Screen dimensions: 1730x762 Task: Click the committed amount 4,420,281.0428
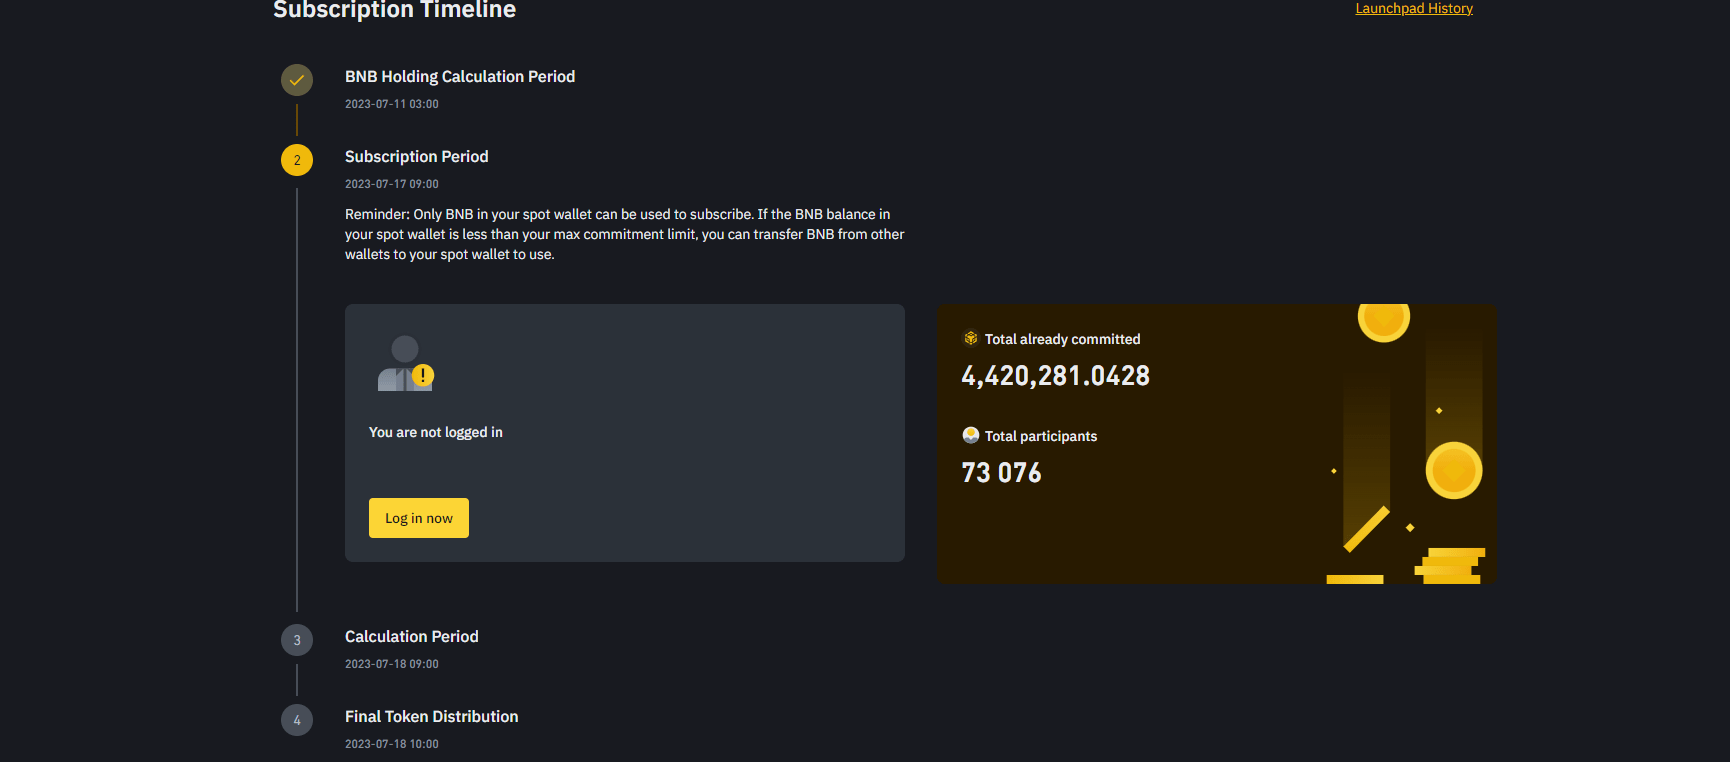tap(1056, 376)
